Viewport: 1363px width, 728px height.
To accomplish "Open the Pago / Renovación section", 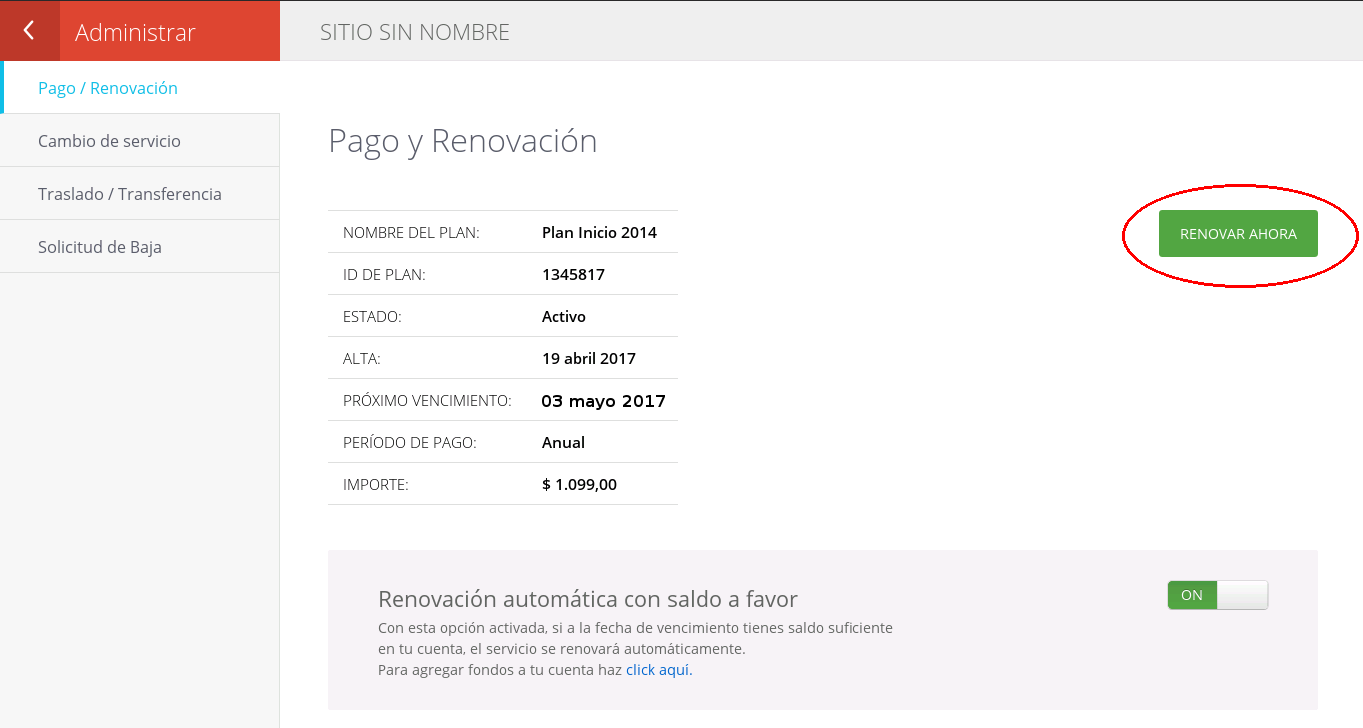I will (140, 88).
